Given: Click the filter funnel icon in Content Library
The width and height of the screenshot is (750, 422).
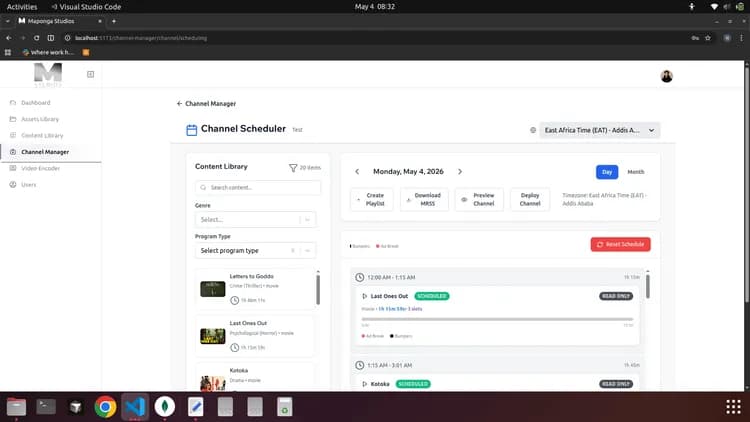Looking at the screenshot, I should 293,167.
